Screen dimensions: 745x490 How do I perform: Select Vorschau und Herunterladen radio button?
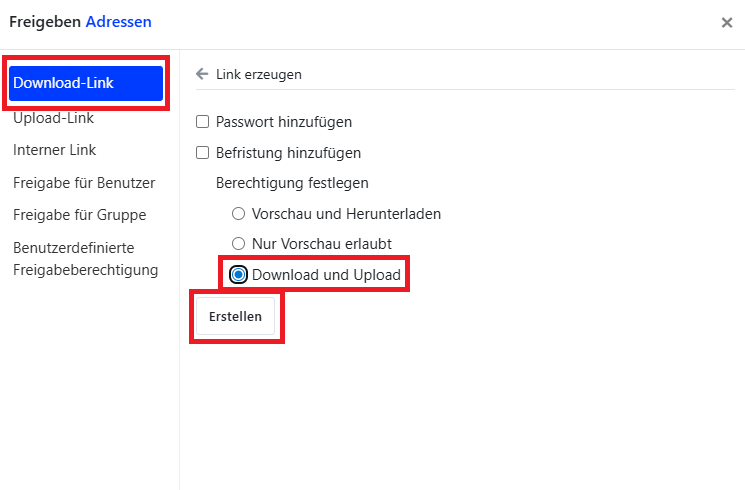click(x=239, y=213)
